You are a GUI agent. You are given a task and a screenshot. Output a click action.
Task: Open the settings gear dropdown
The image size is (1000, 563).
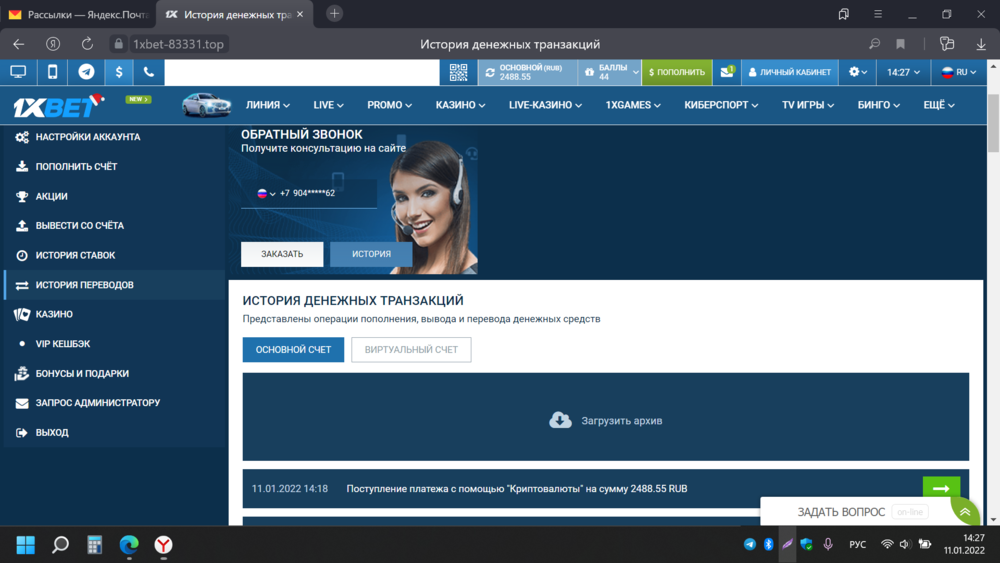click(x=857, y=72)
